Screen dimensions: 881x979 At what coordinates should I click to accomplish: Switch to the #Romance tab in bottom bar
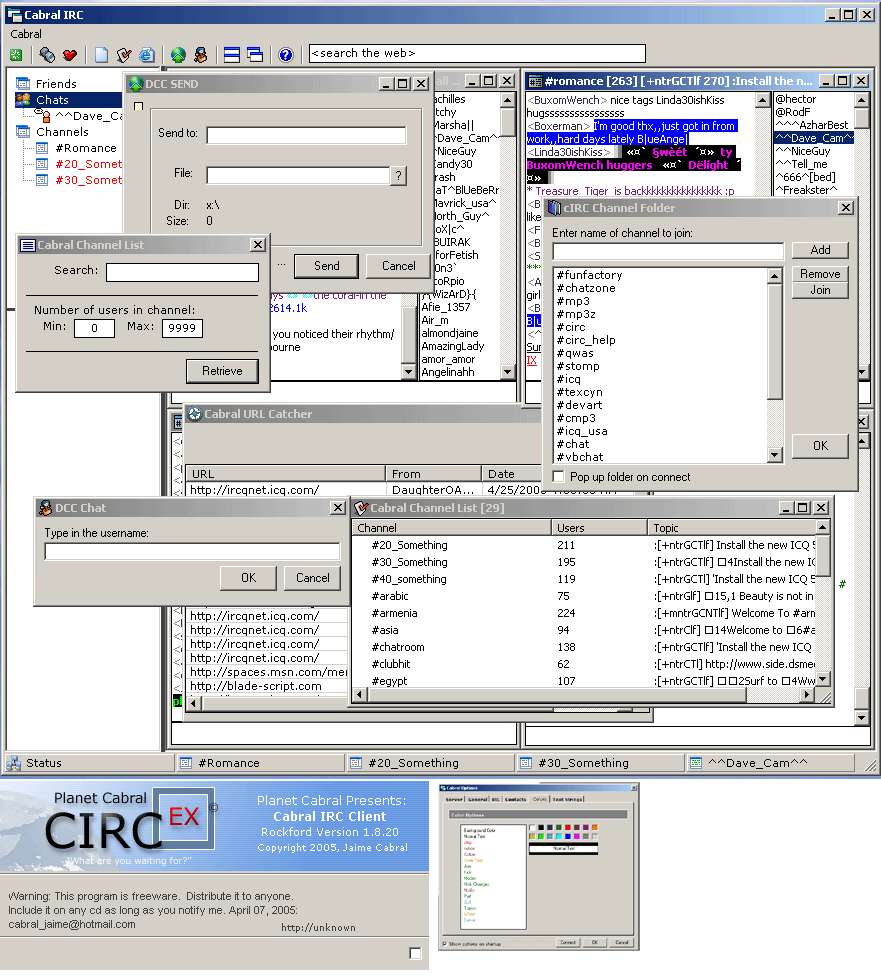point(229,763)
